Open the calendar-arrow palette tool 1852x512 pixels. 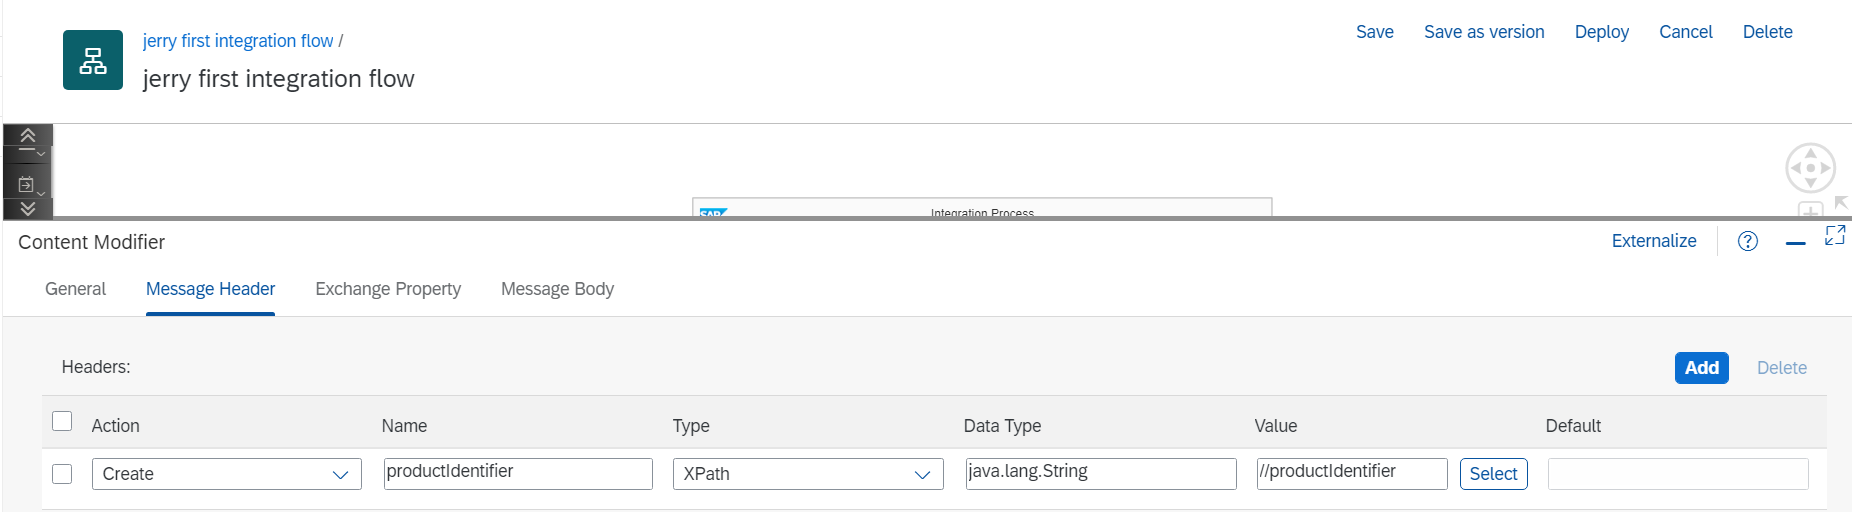pyautogui.click(x=28, y=184)
